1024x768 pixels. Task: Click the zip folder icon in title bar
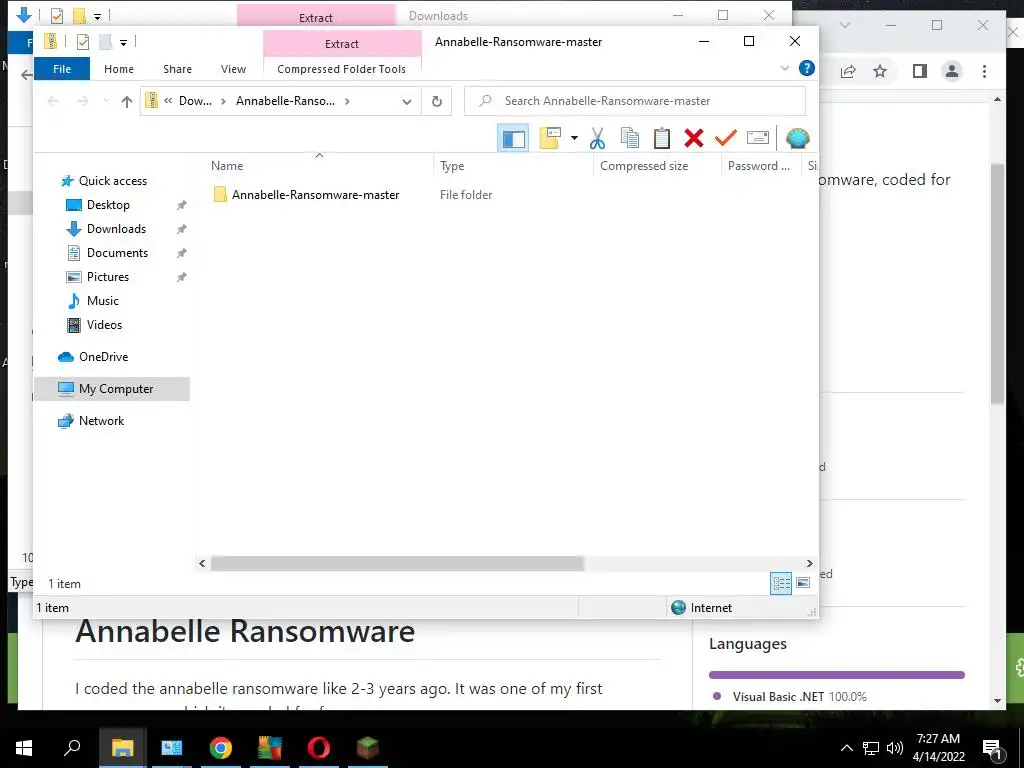coord(50,41)
